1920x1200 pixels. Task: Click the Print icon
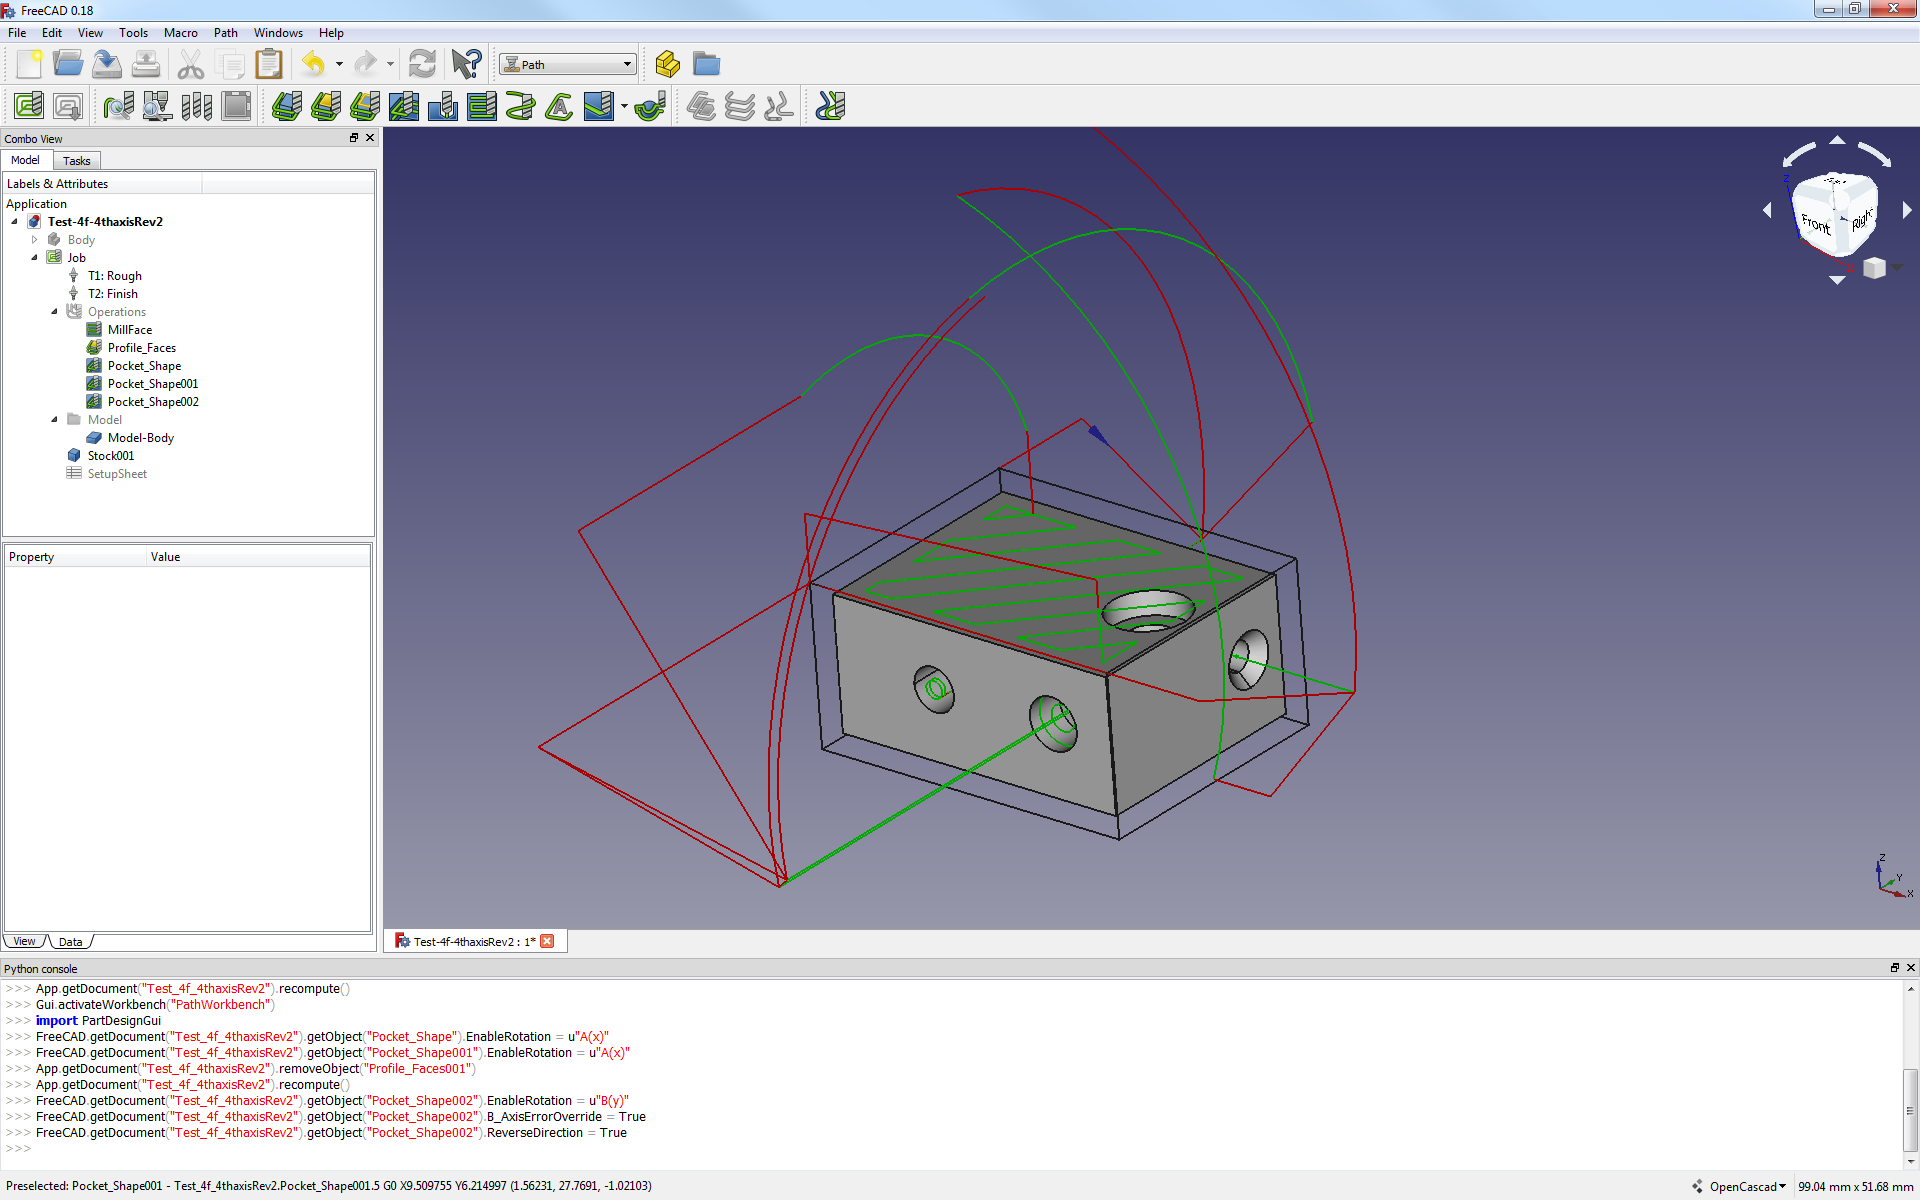pos(146,65)
